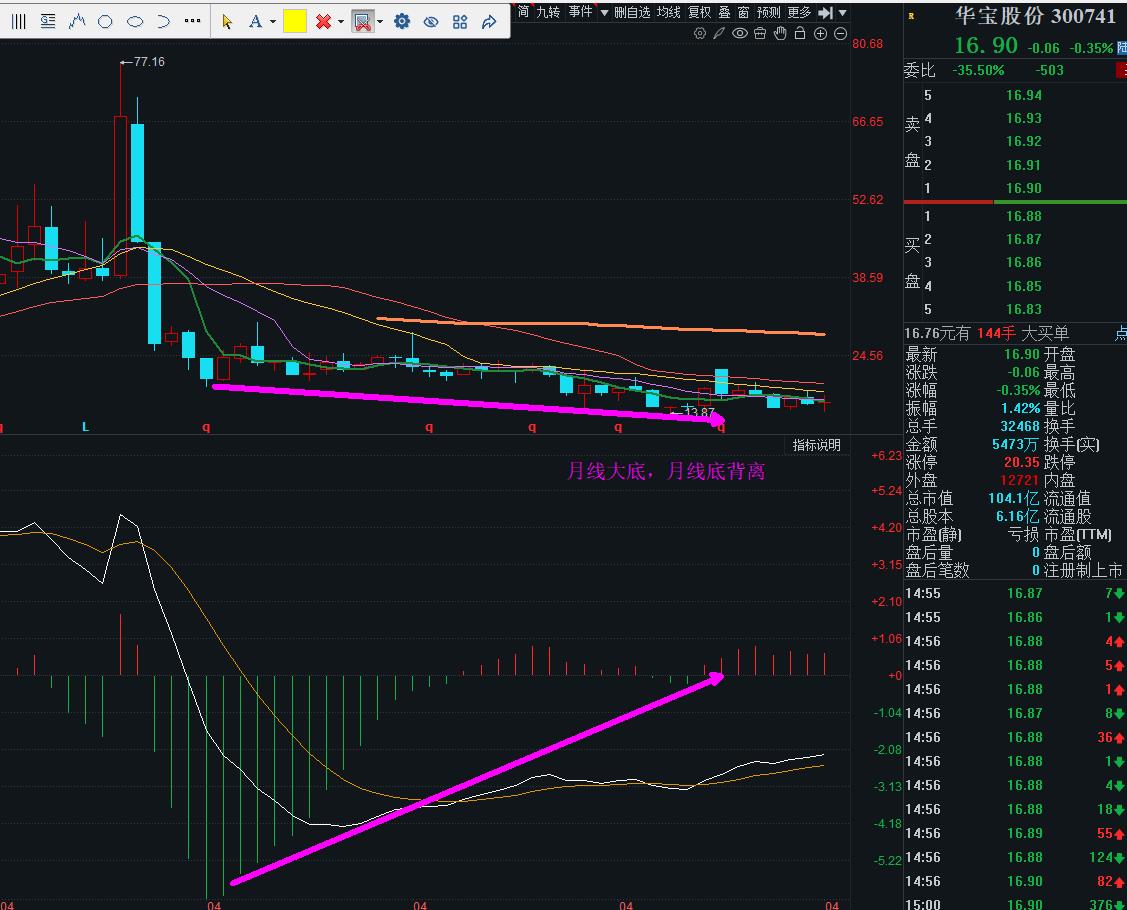The height and width of the screenshot is (910, 1127).
Task: Open the 复权 price adjustment menu
Action: (x=699, y=12)
